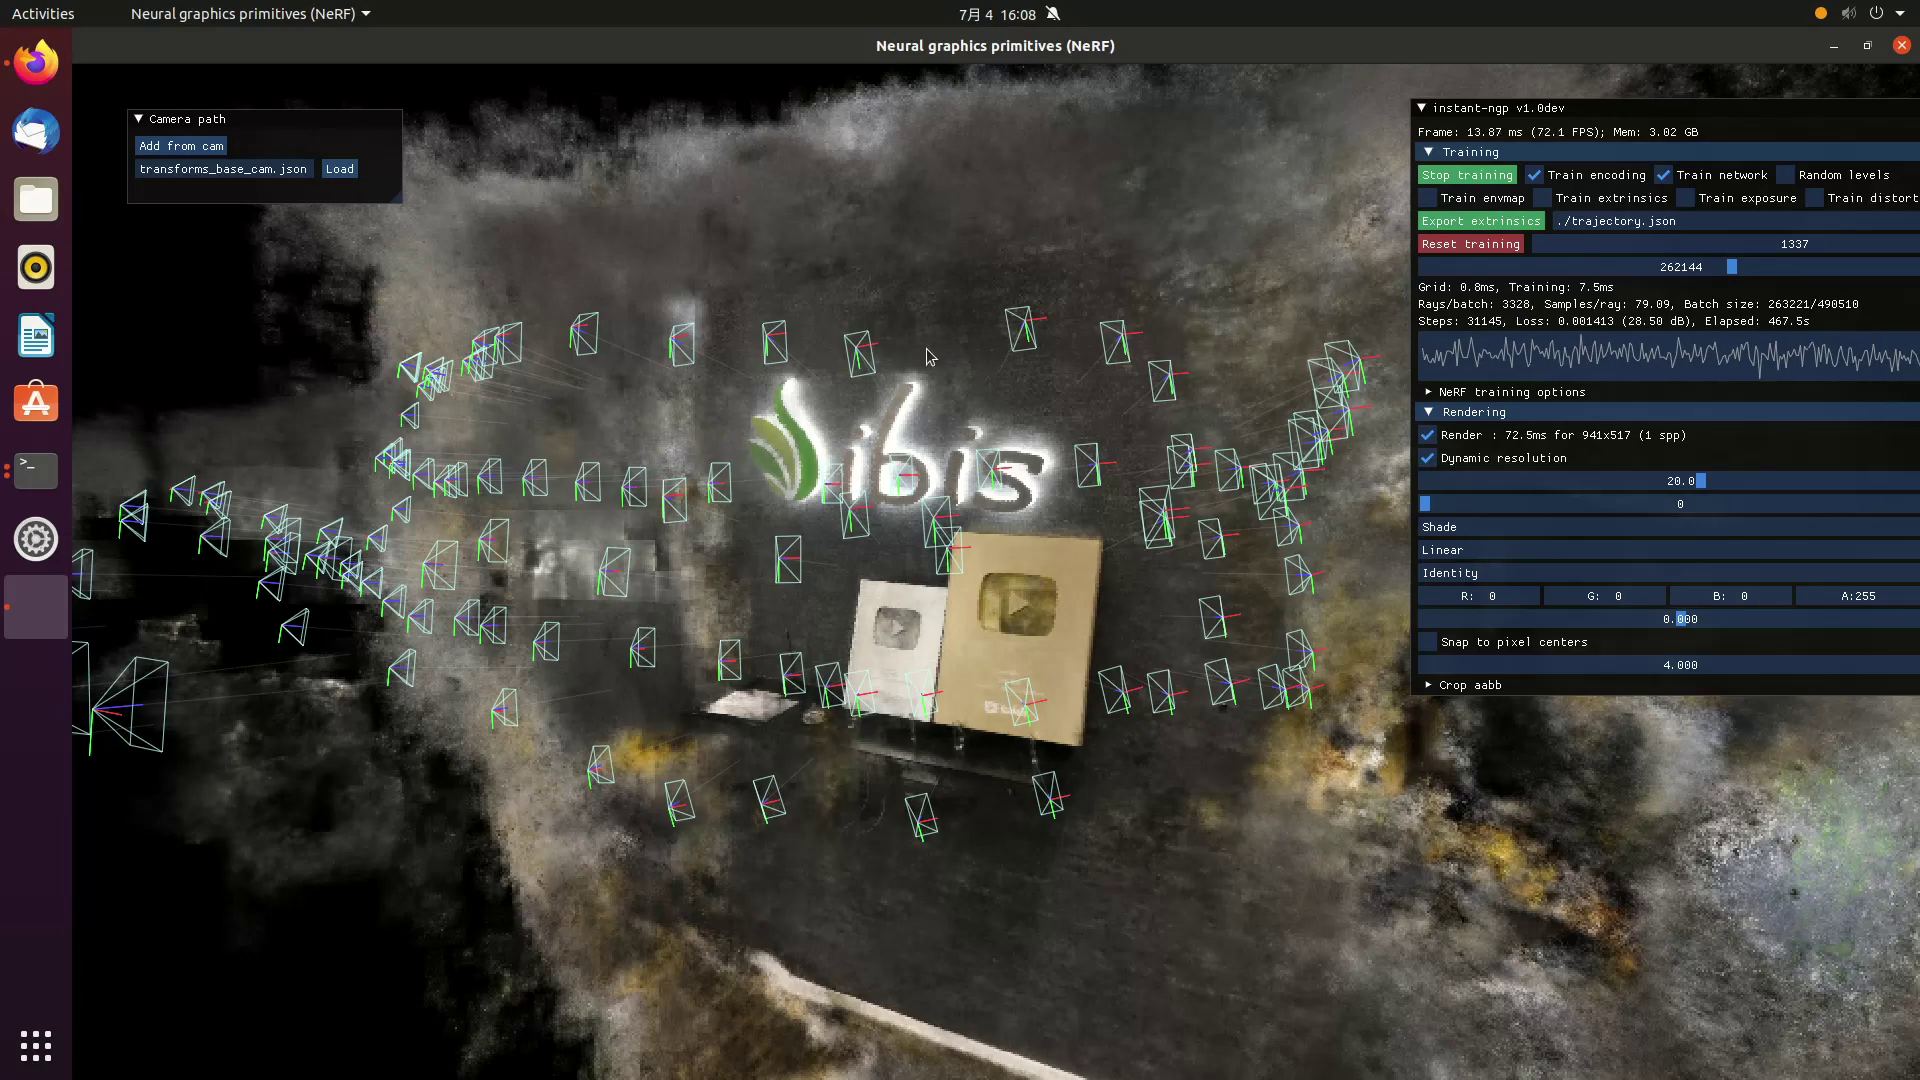Open the Files manager icon
The image size is (1920, 1080).
pyautogui.click(x=36, y=199)
